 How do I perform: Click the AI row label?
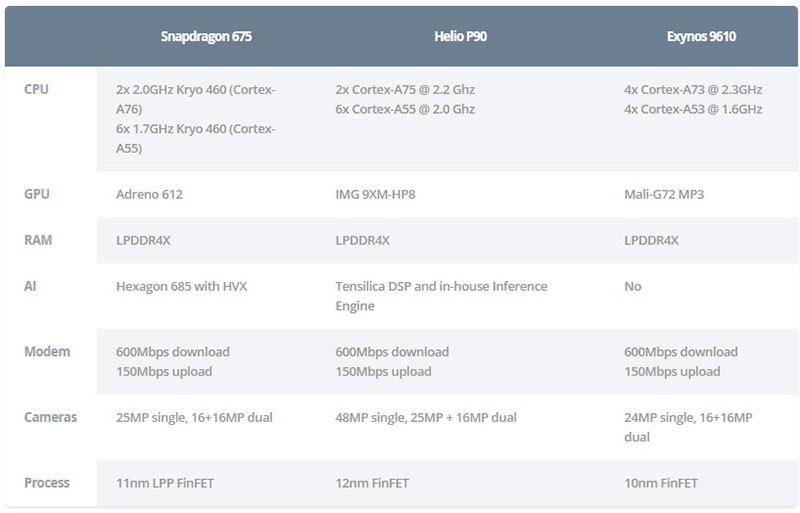(31, 286)
